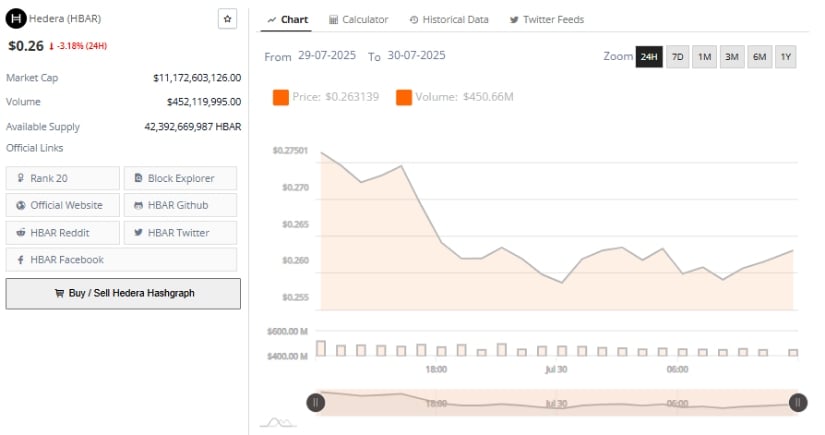Select the 1M zoom range
Screen dimensions: 825x435
[705, 57]
